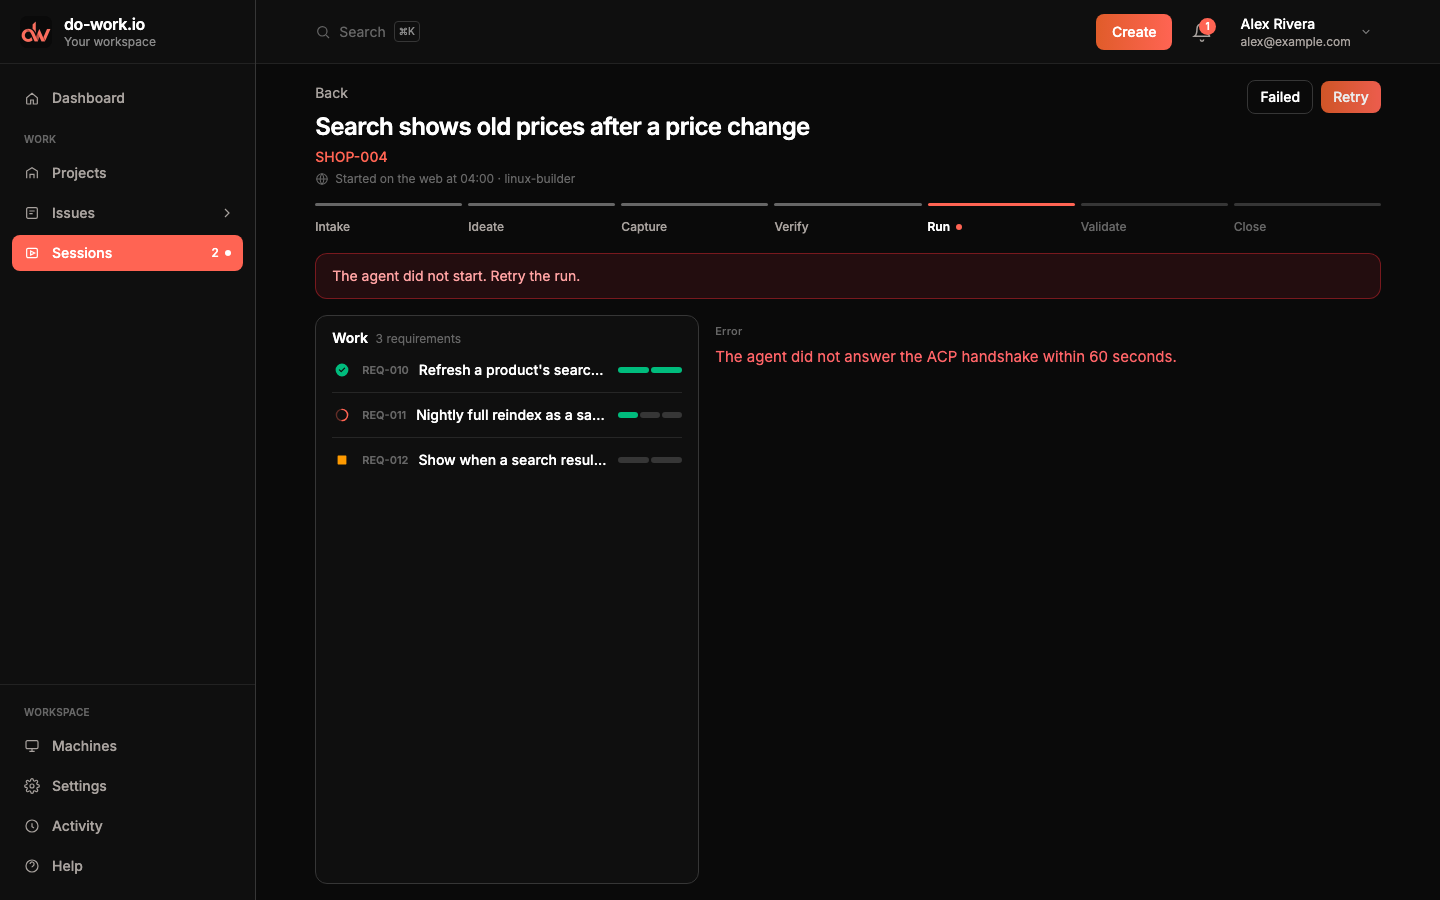Go to the Intake stage
The image size is (1440, 900).
(388, 219)
